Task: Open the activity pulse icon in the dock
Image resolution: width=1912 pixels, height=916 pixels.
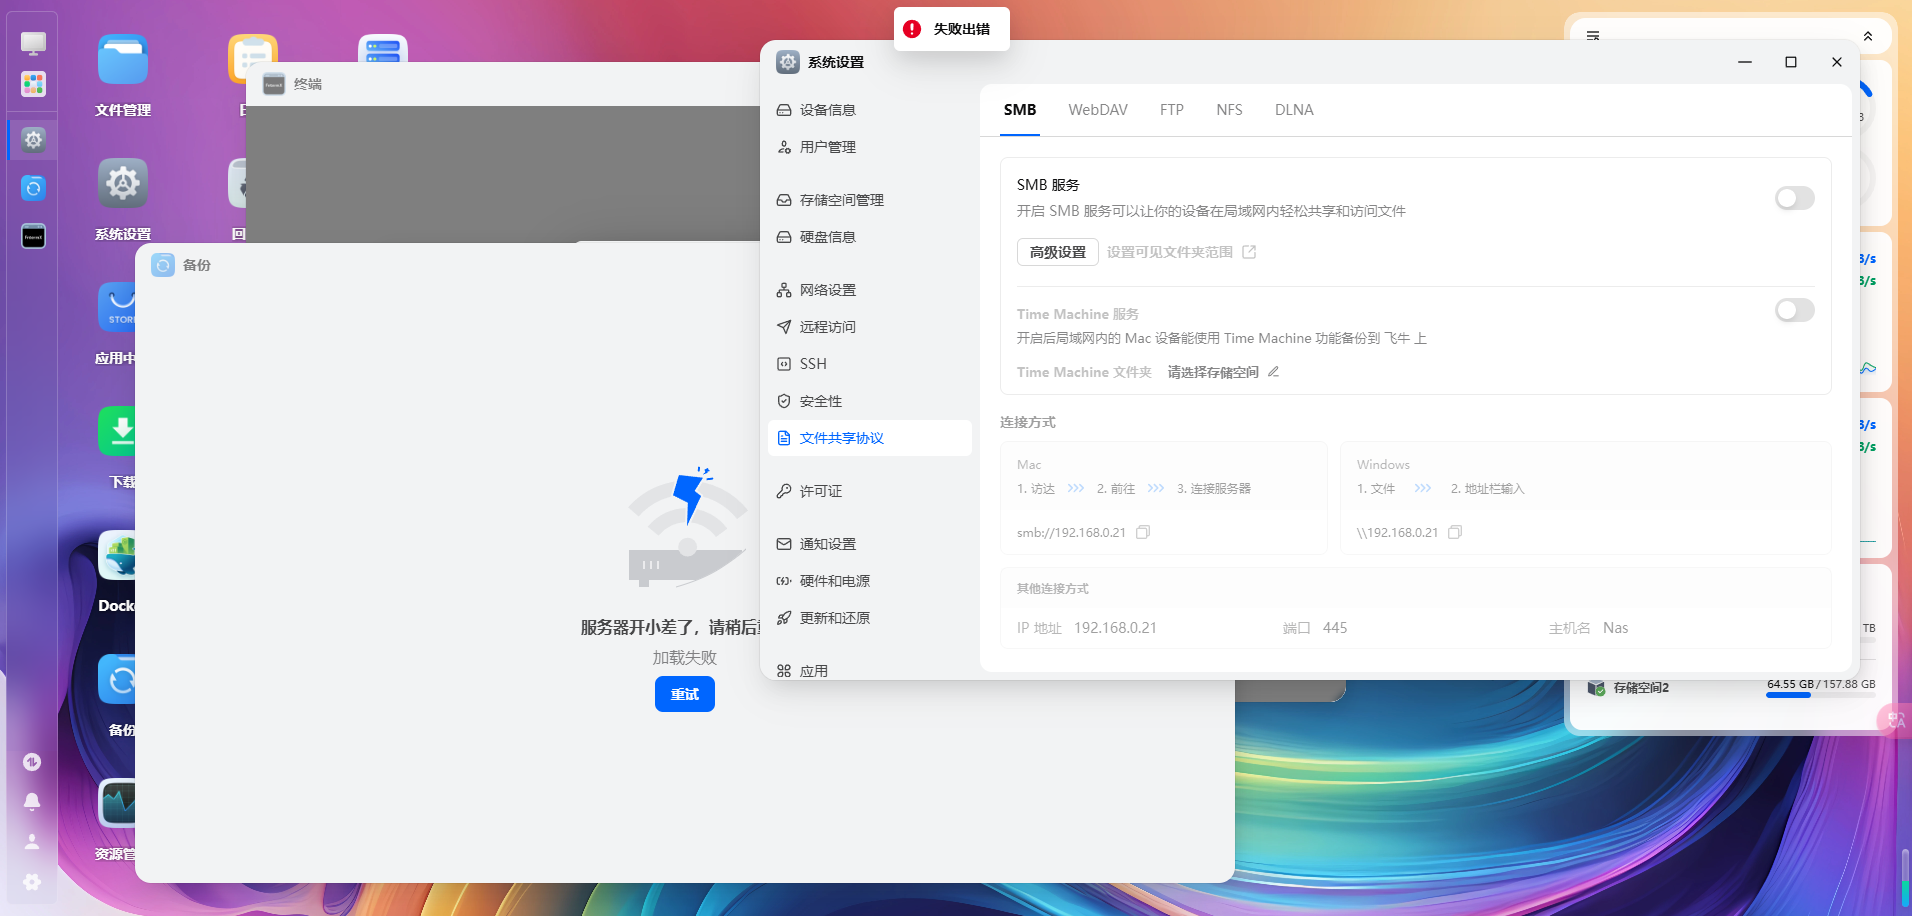Action: [x=32, y=762]
